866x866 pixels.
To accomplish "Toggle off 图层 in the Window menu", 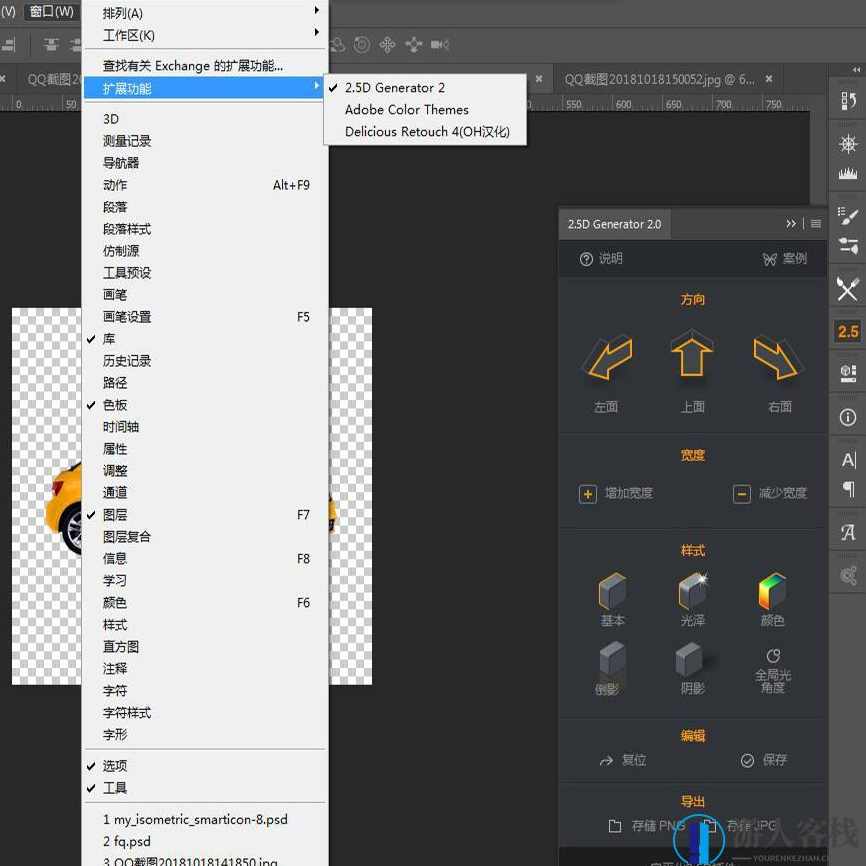I will tap(114, 514).
